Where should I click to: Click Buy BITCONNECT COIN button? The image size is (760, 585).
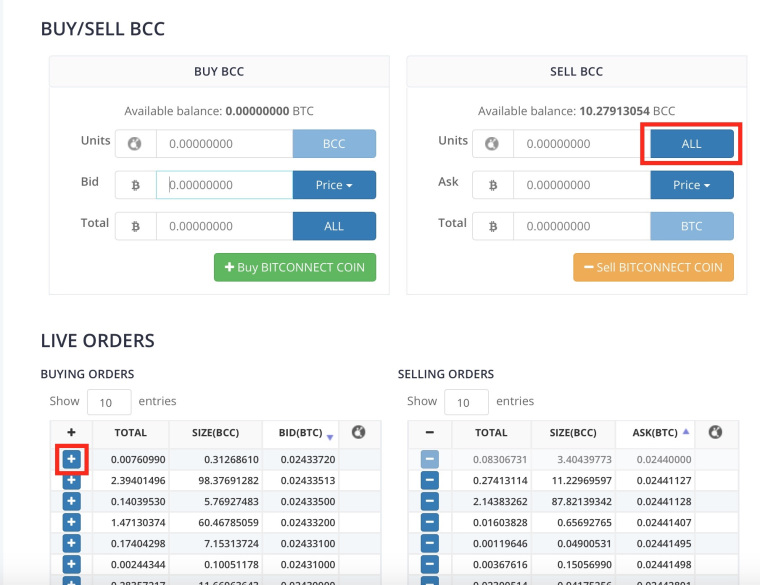click(295, 267)
